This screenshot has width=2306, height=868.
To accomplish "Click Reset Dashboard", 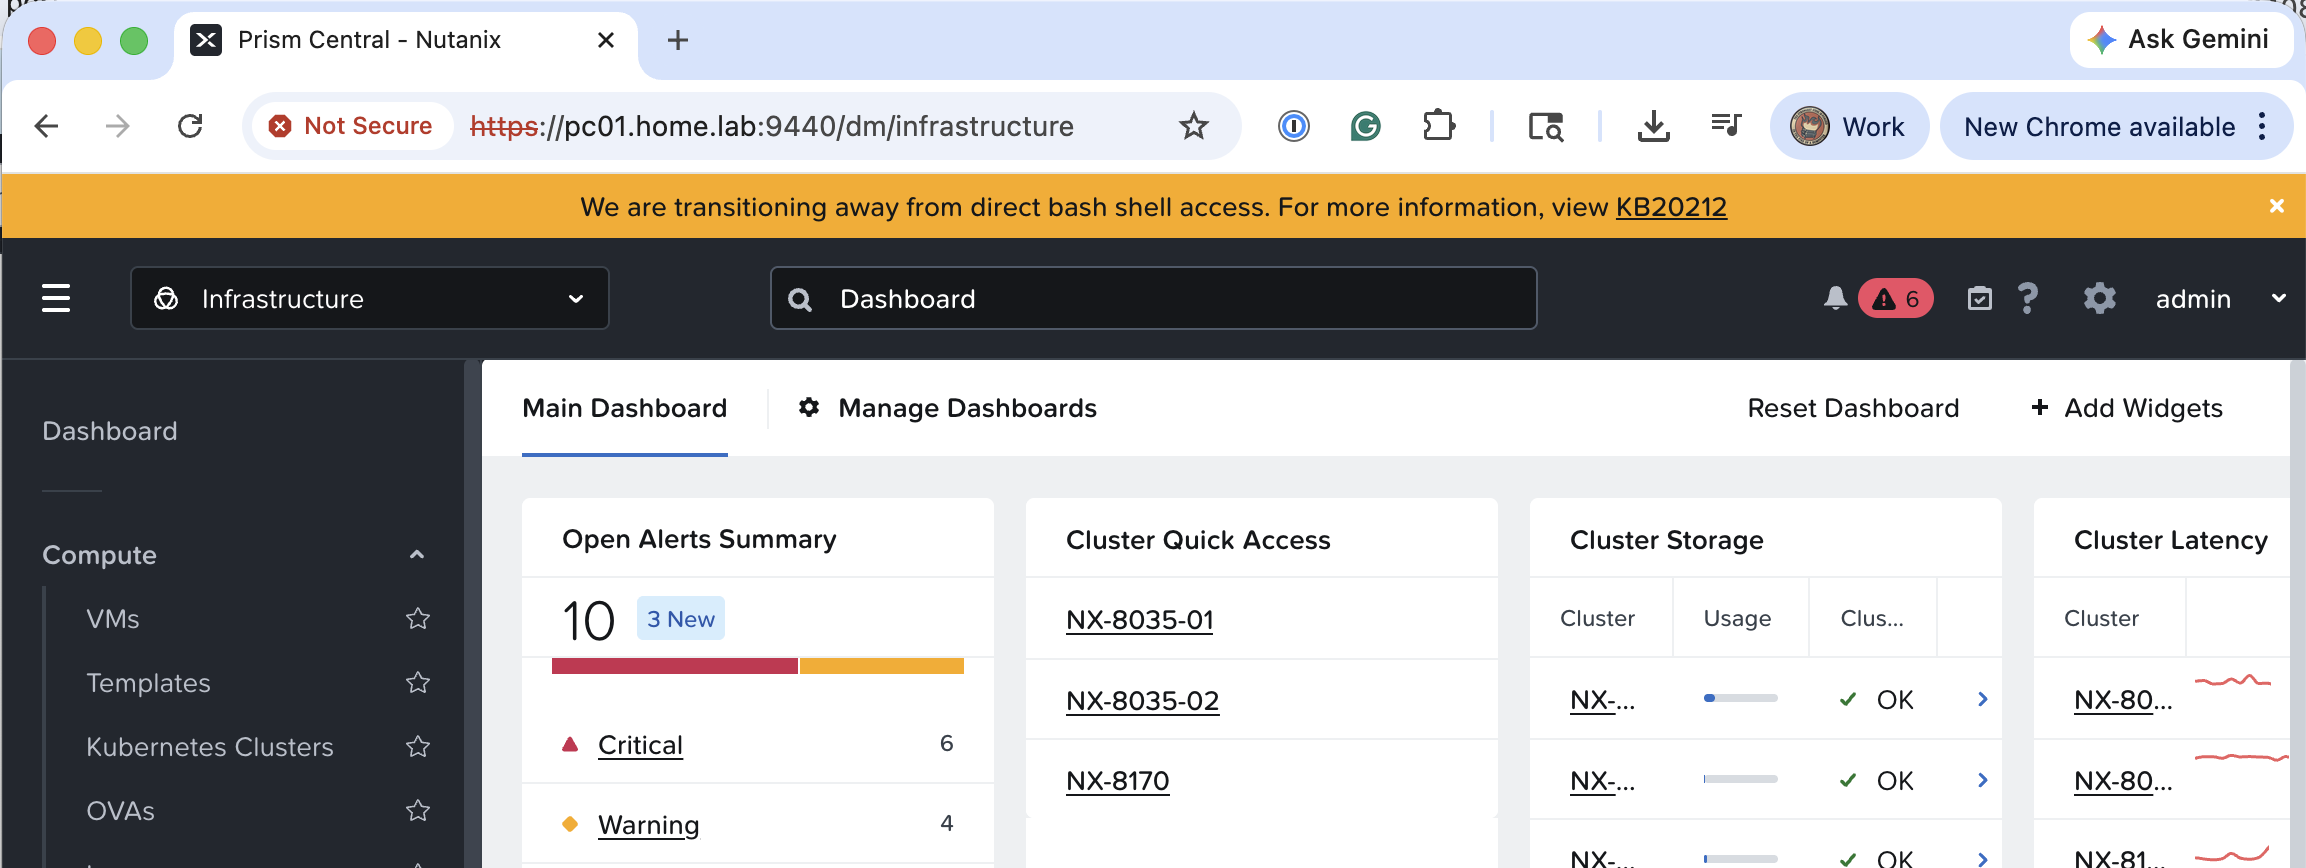I will tap(1853, 408).
